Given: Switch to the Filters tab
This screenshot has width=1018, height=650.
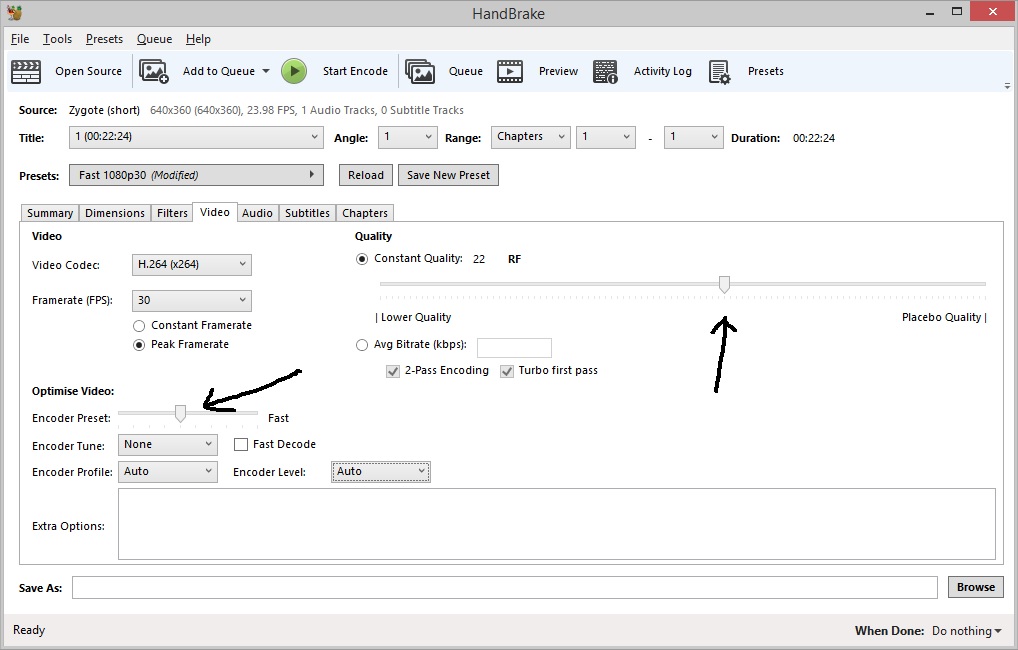Looking at the screenshot, I should pos(172,213).
